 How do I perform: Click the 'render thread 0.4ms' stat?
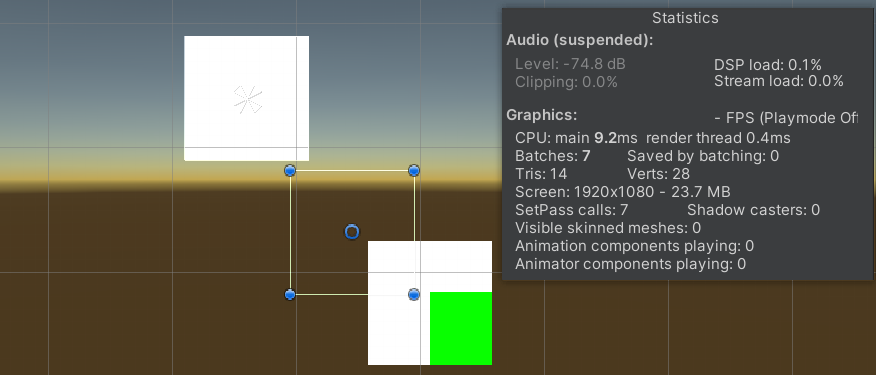pyautogui.click(x=718, y=138)
